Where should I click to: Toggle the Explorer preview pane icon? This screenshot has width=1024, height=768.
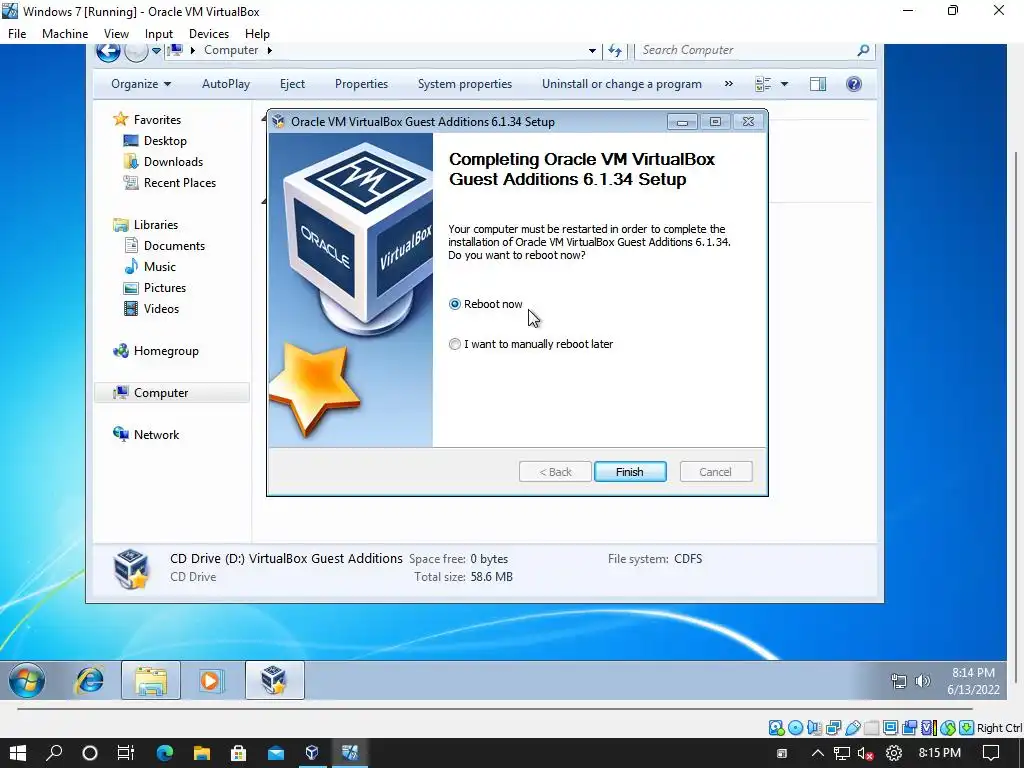click(818, 84)
